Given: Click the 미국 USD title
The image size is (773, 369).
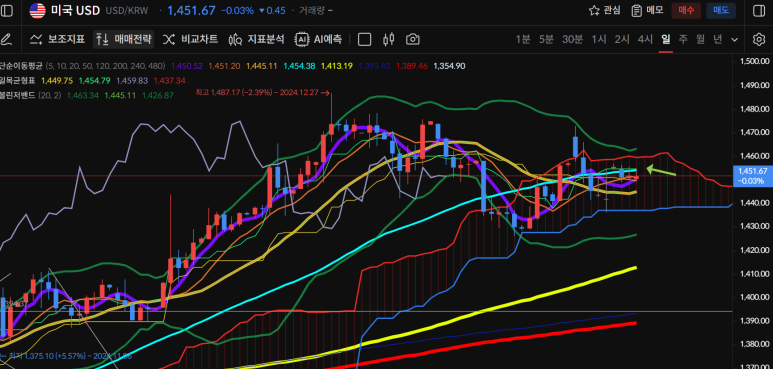Looking at the screenshot, I should [x=75, y=10].
